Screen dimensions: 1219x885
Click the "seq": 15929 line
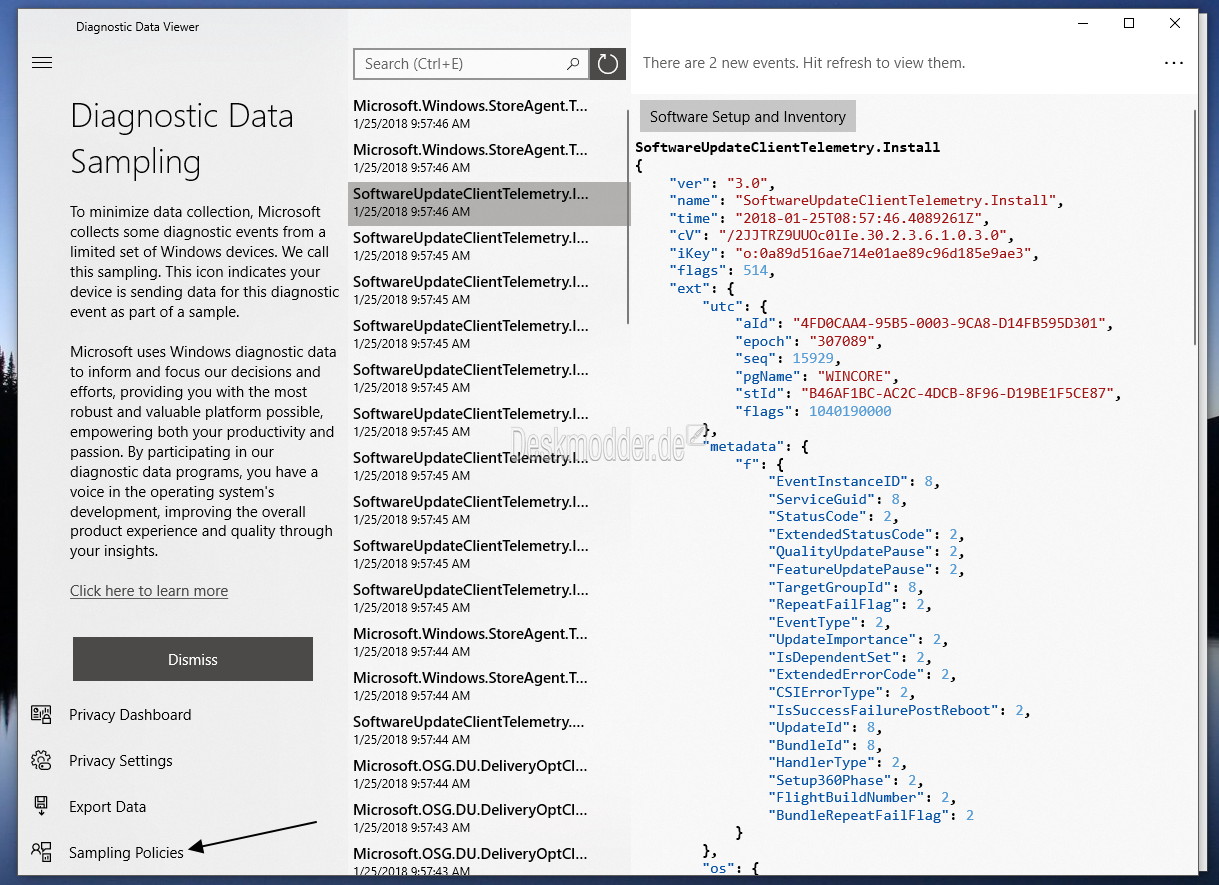pos(789,358)
